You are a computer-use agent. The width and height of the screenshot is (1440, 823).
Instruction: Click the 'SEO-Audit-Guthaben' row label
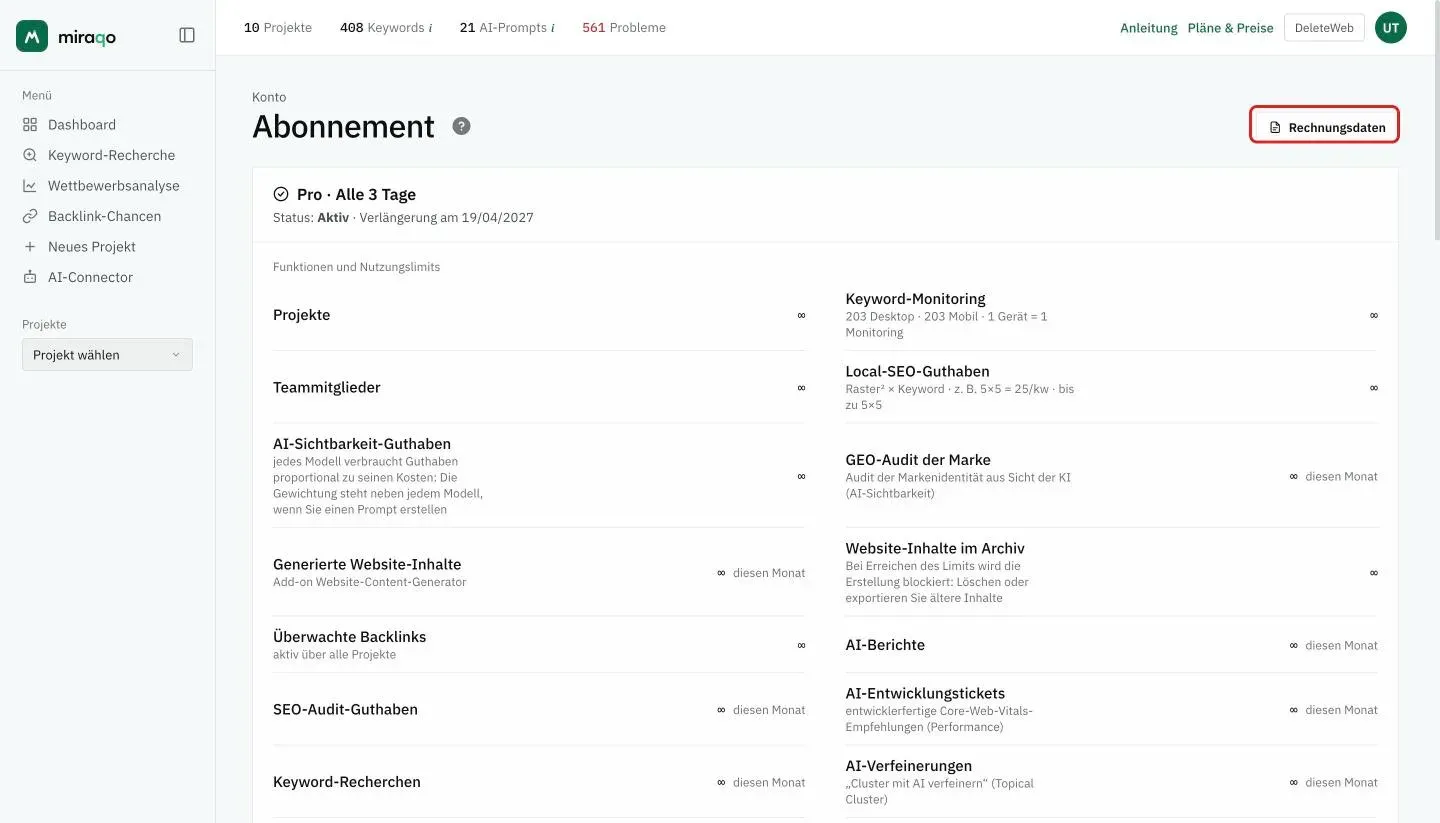point(345,709)
